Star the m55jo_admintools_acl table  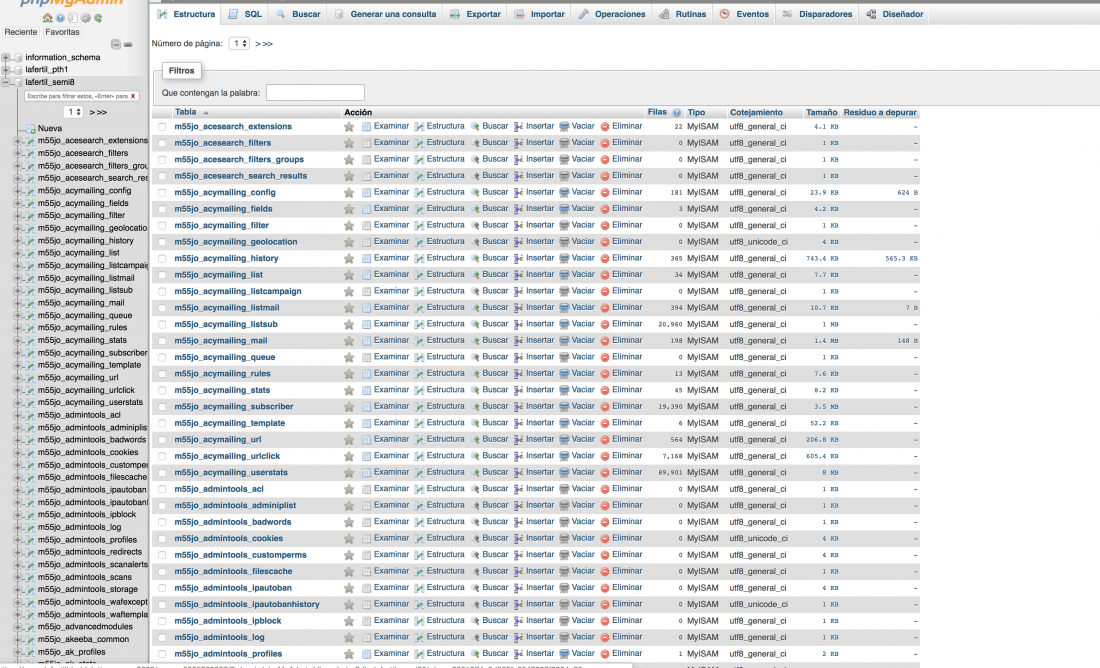coord(349,489)
